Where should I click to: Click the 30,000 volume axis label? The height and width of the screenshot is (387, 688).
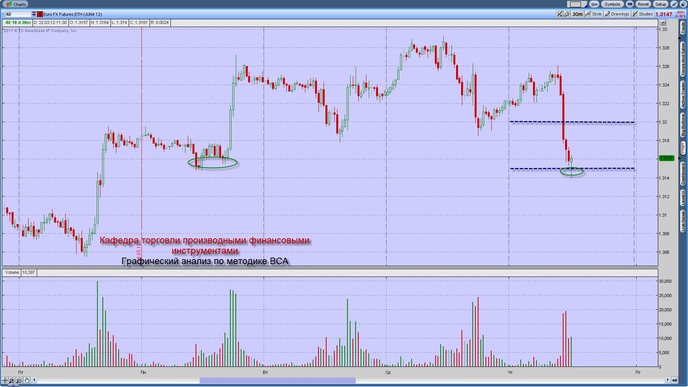[x=665, y=281]
